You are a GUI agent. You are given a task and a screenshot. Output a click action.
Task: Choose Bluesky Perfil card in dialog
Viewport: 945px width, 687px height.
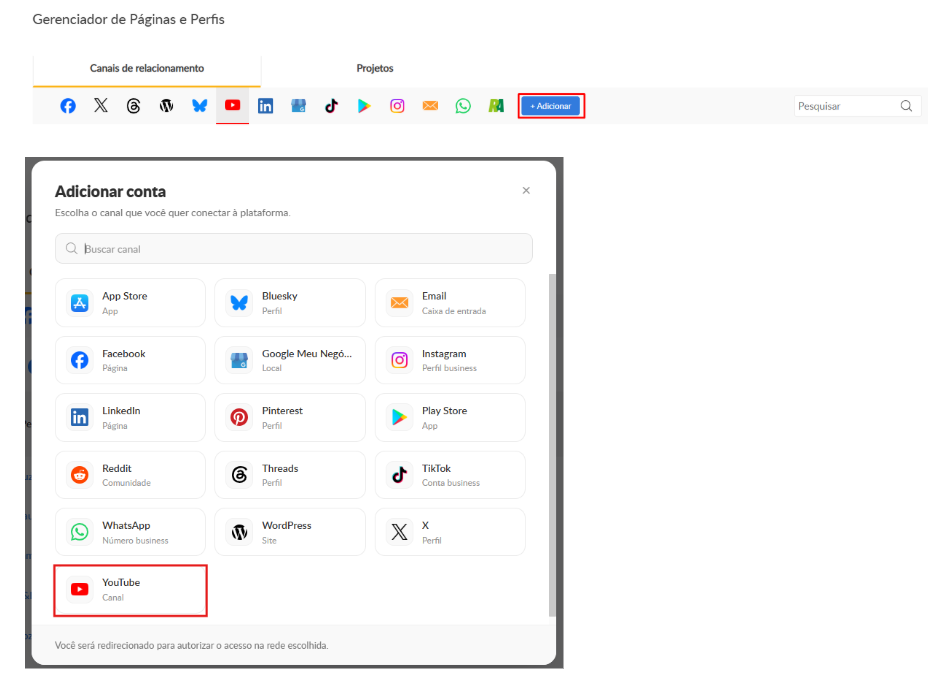tap(290, 303)
